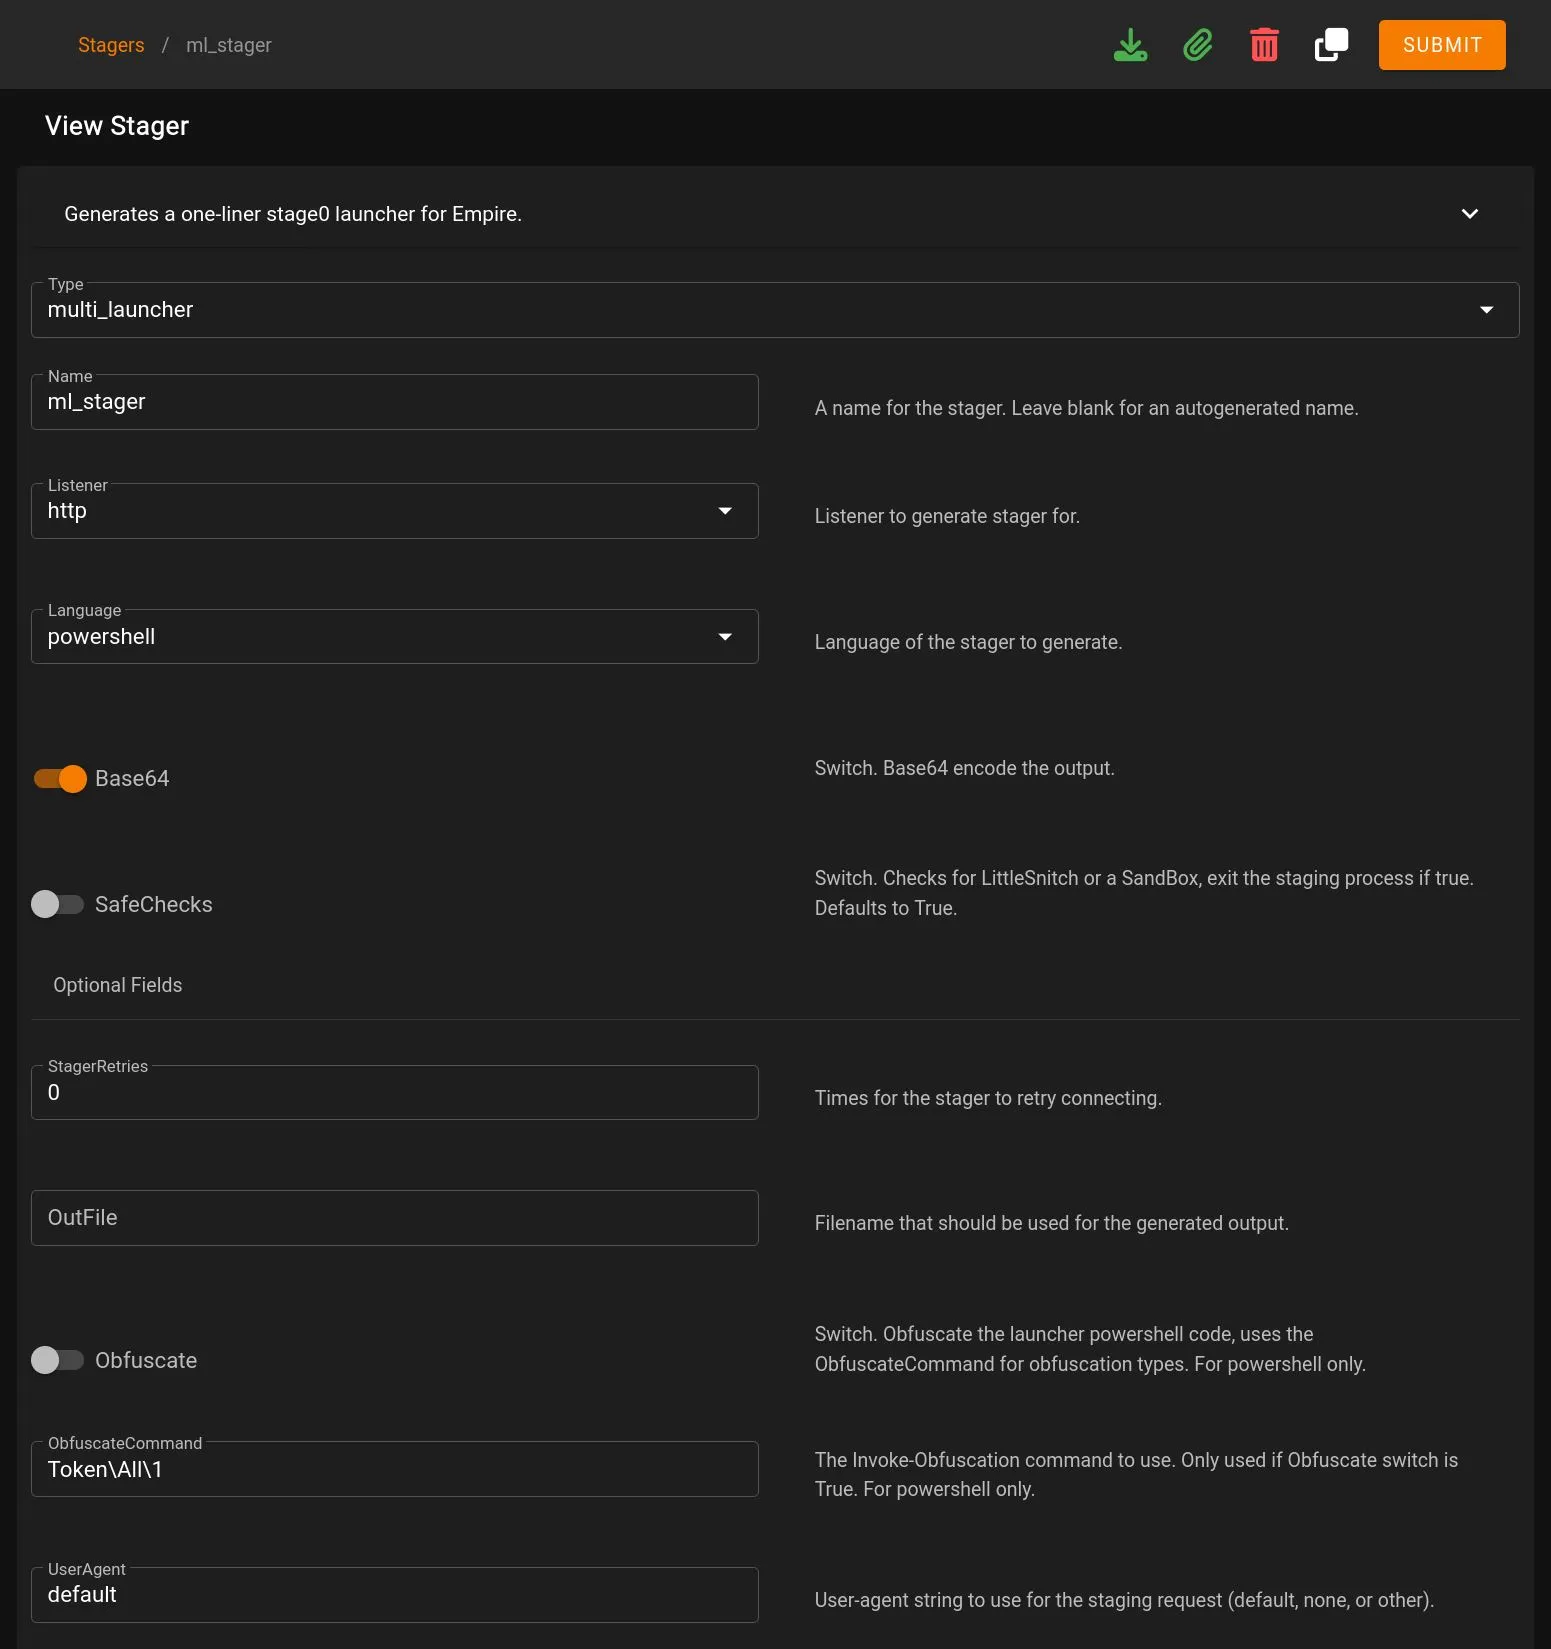
Task: Submit the stager form
Action: click(1441, 45)
